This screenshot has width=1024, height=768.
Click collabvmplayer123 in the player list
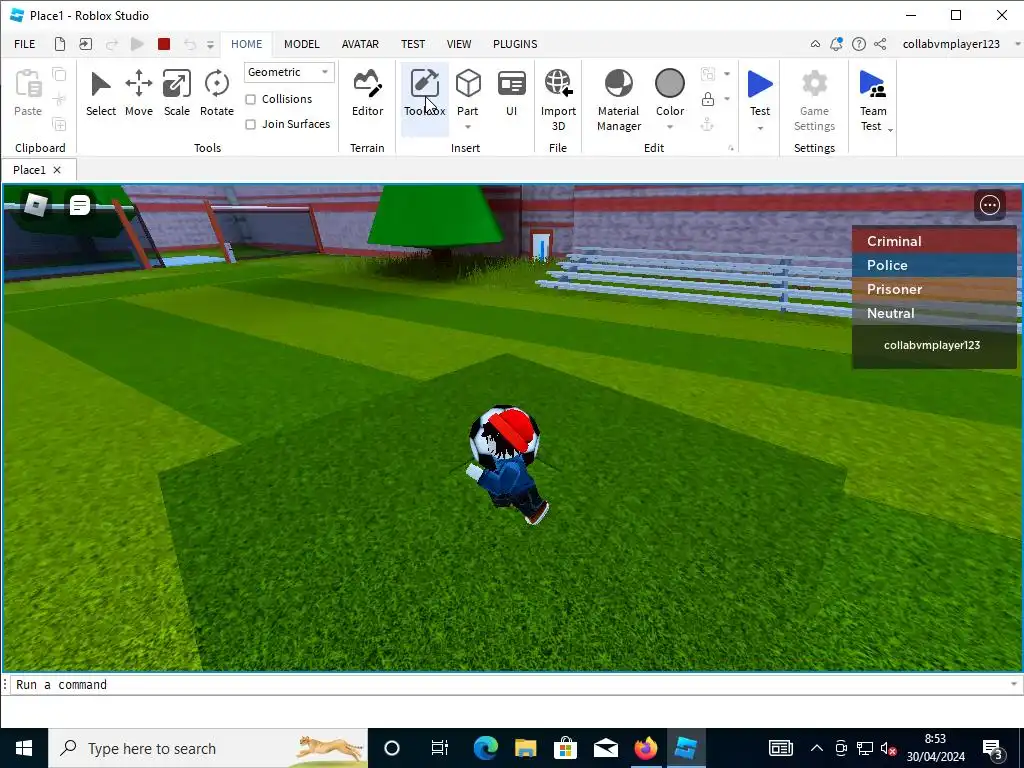[x=934, y=345]
